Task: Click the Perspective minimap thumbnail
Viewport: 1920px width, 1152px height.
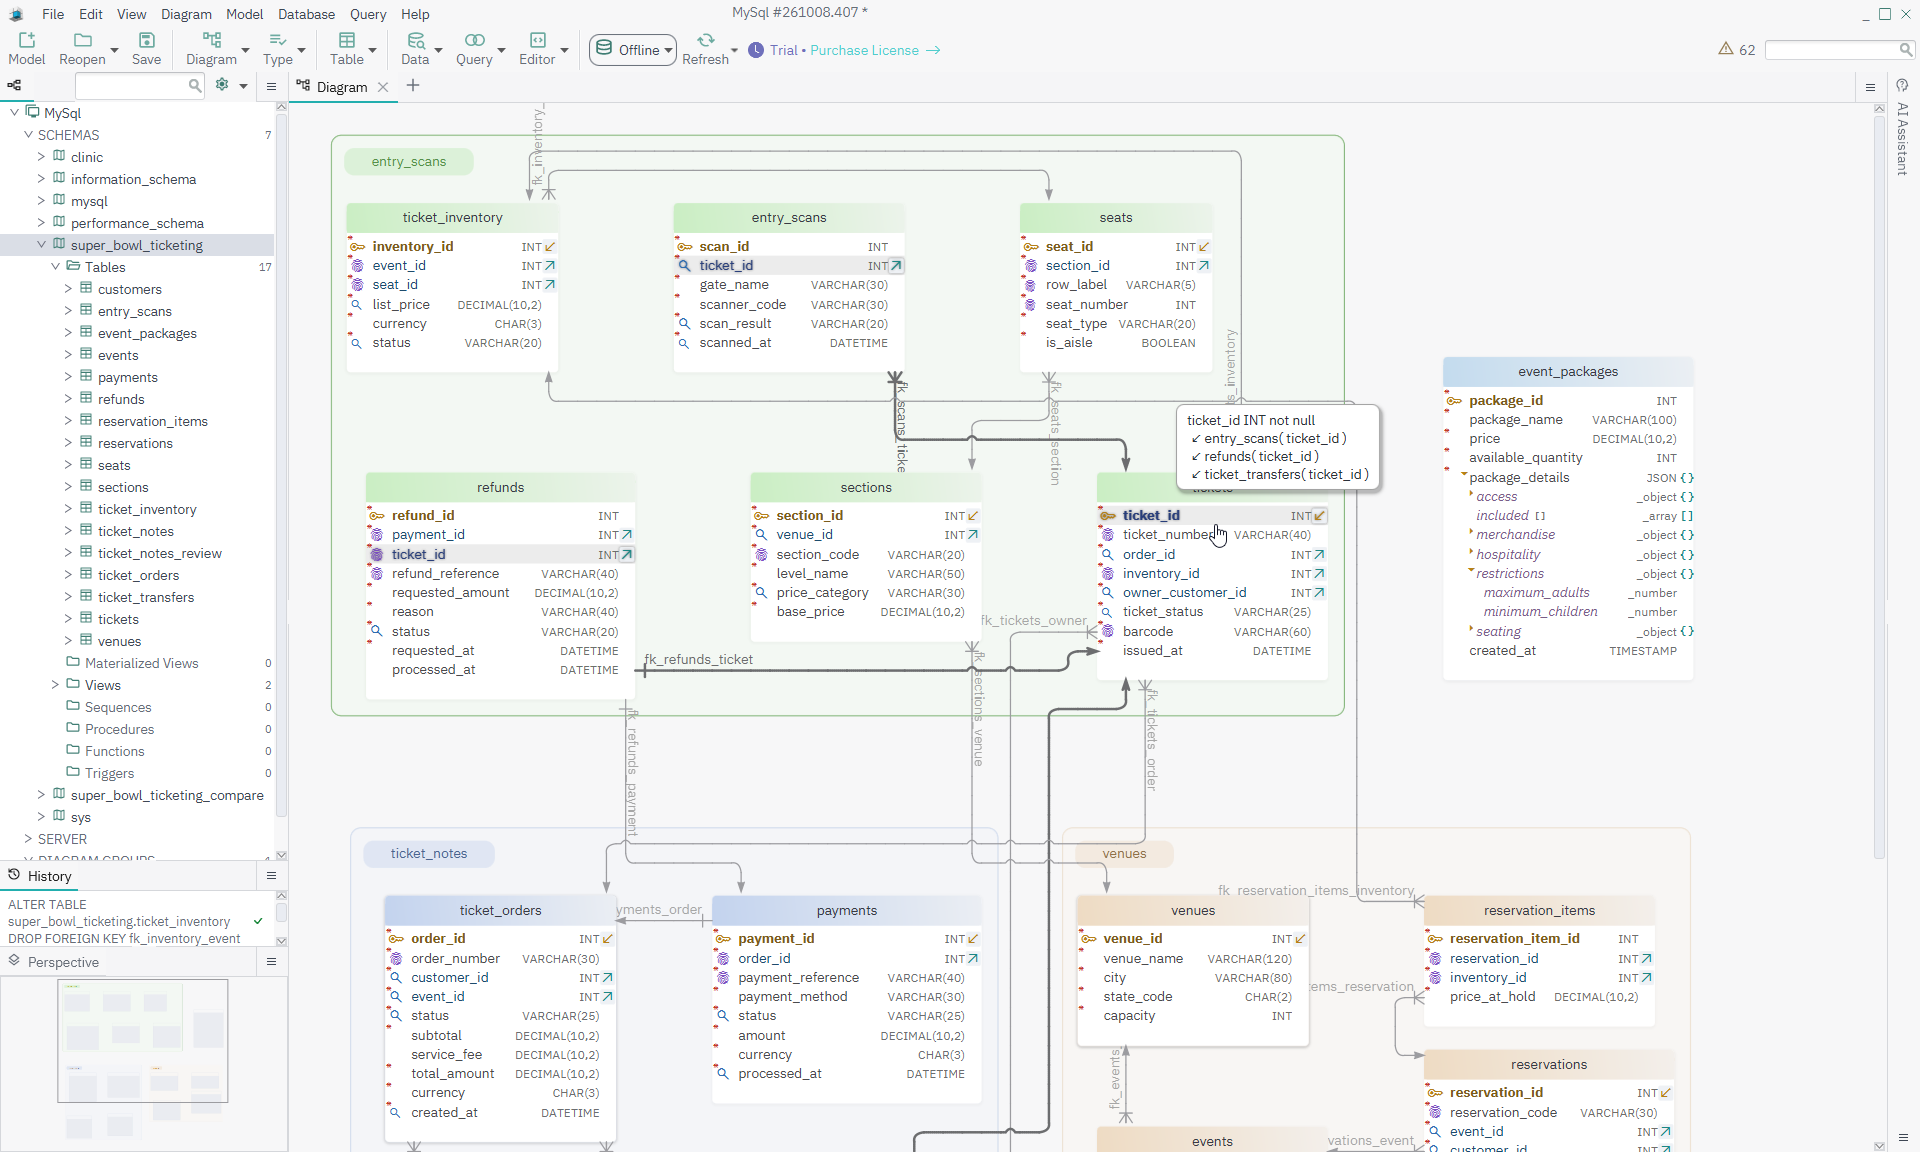Action: pos(143,1040)
